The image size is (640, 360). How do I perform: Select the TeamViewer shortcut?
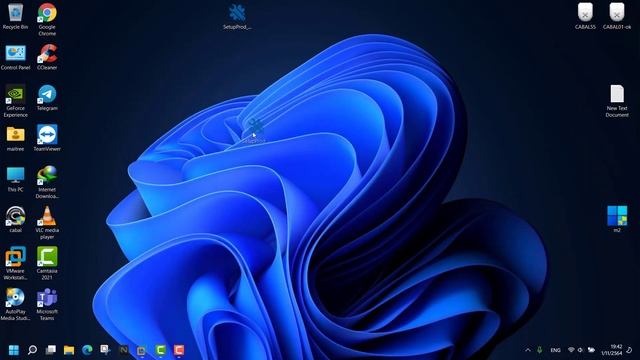pyautogui.click(x=47, y=138)
